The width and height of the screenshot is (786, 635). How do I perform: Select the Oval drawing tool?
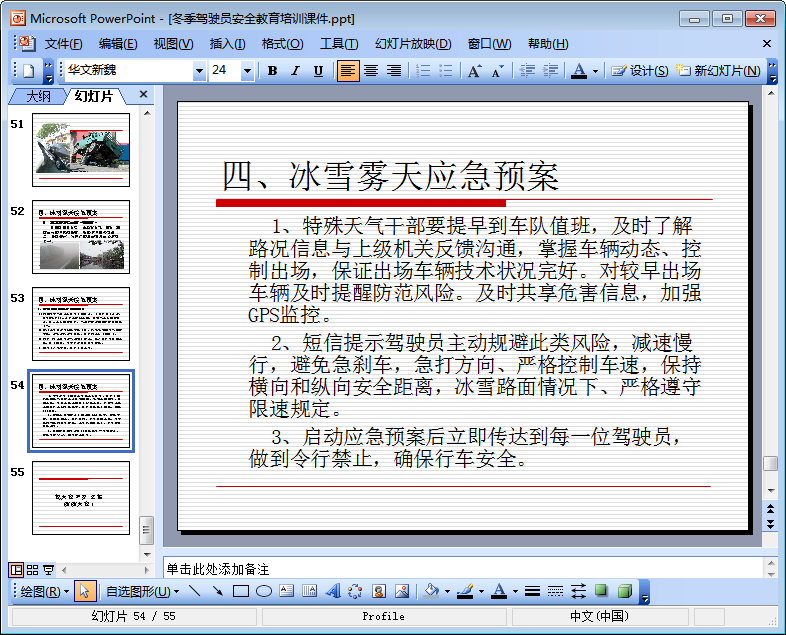click(264, 591)
